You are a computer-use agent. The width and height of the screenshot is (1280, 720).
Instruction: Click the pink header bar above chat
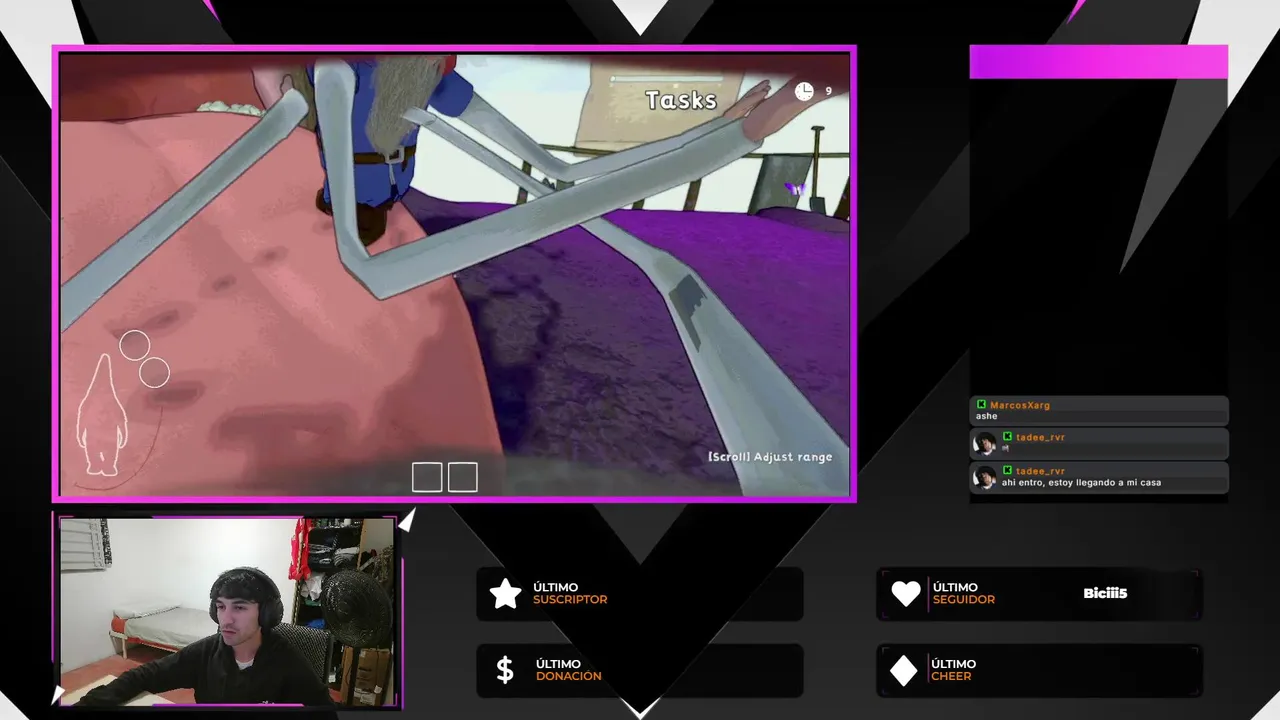[x=1098, y=62]
